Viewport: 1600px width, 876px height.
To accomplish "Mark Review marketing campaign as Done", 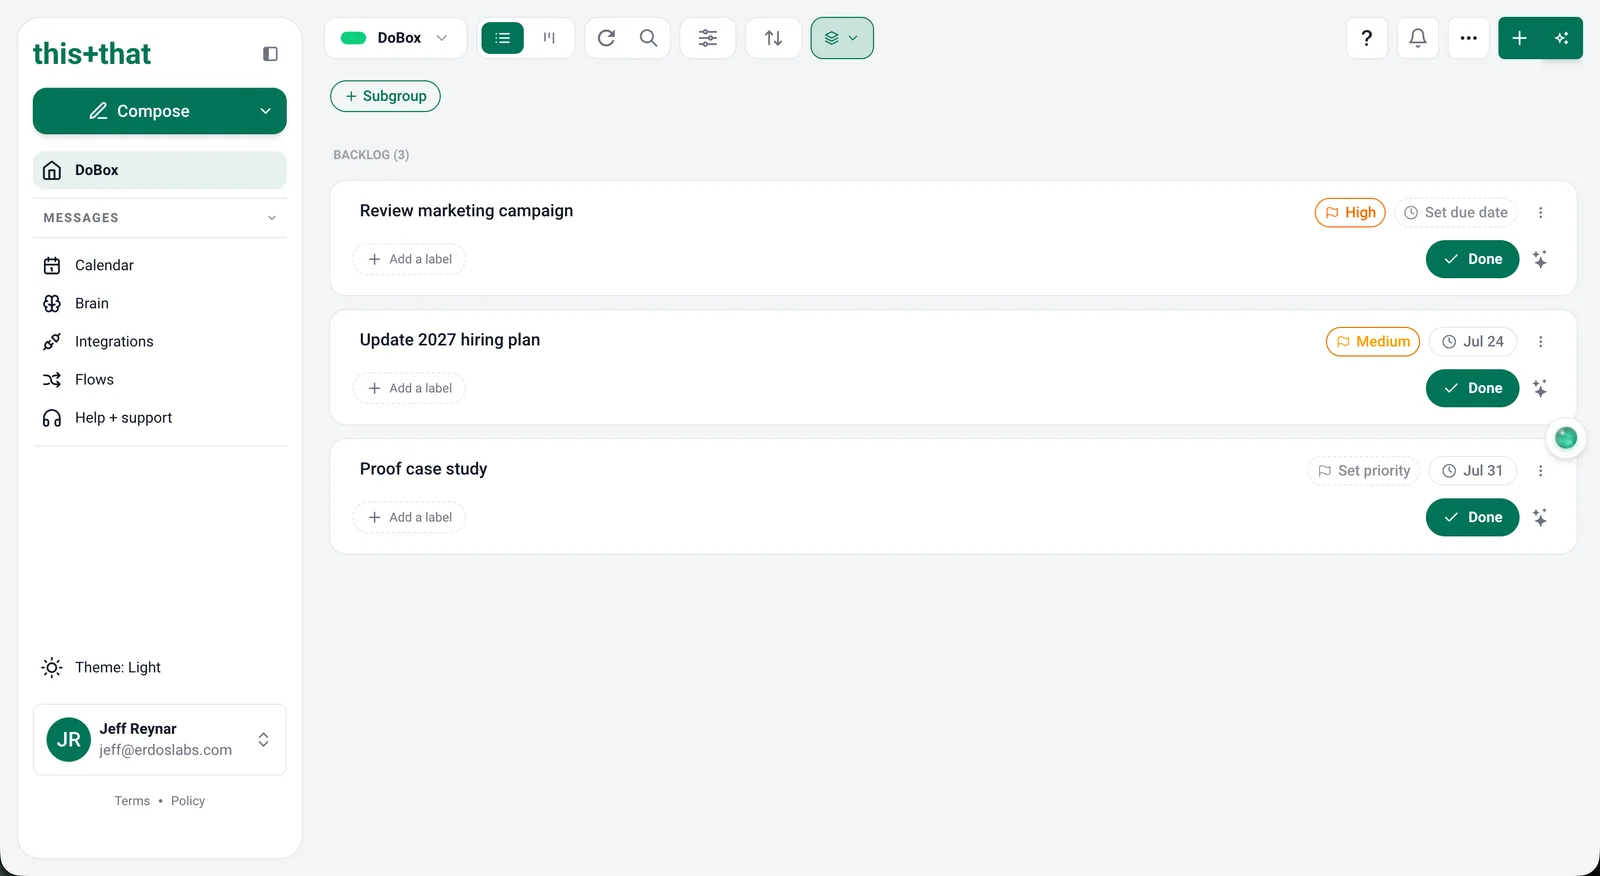I will [x=1472, y=259].
